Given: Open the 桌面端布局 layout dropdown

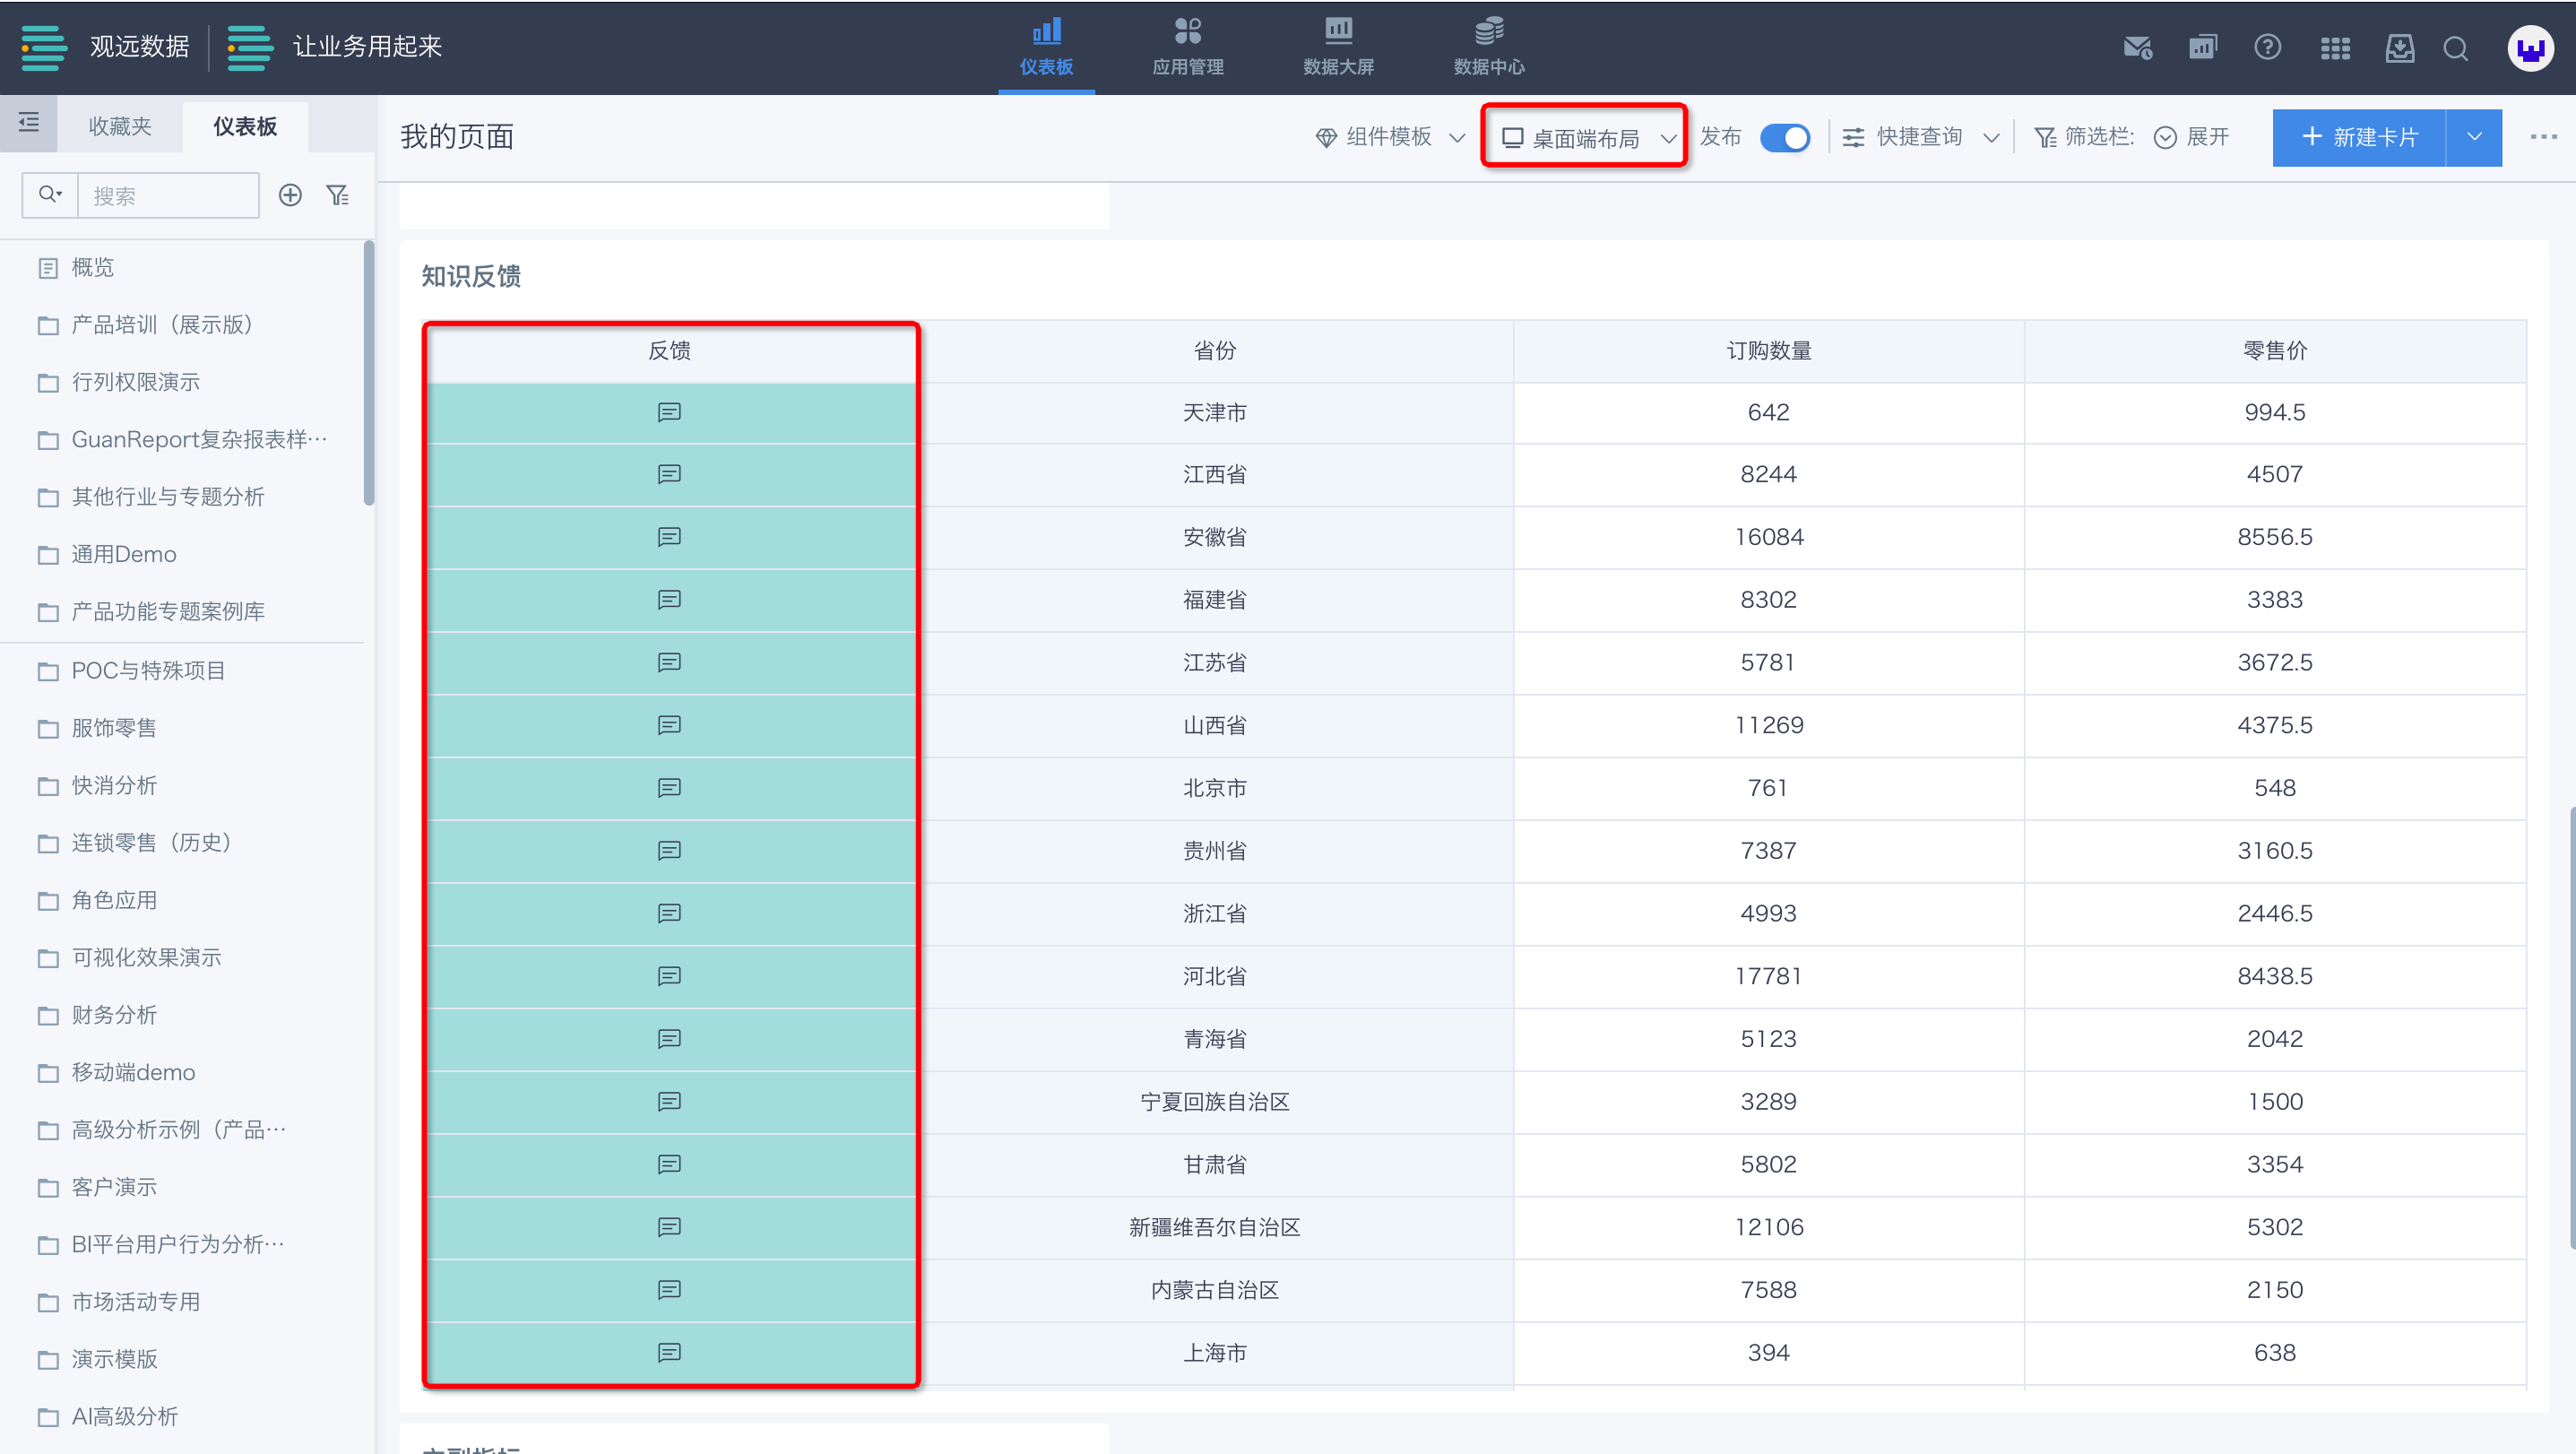Looking at the screenshot, I should 1585,137.
